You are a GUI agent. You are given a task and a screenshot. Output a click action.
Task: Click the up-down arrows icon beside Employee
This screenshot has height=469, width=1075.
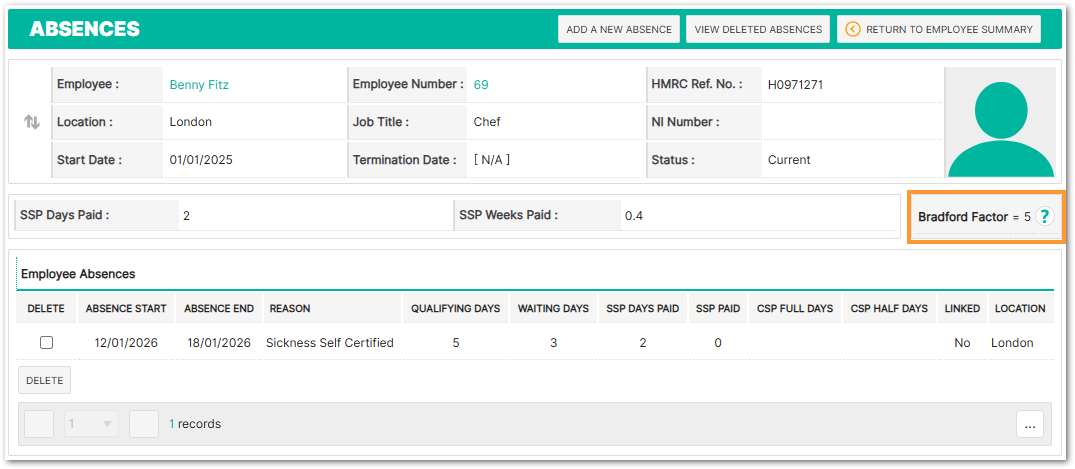(x=32, y=122)
